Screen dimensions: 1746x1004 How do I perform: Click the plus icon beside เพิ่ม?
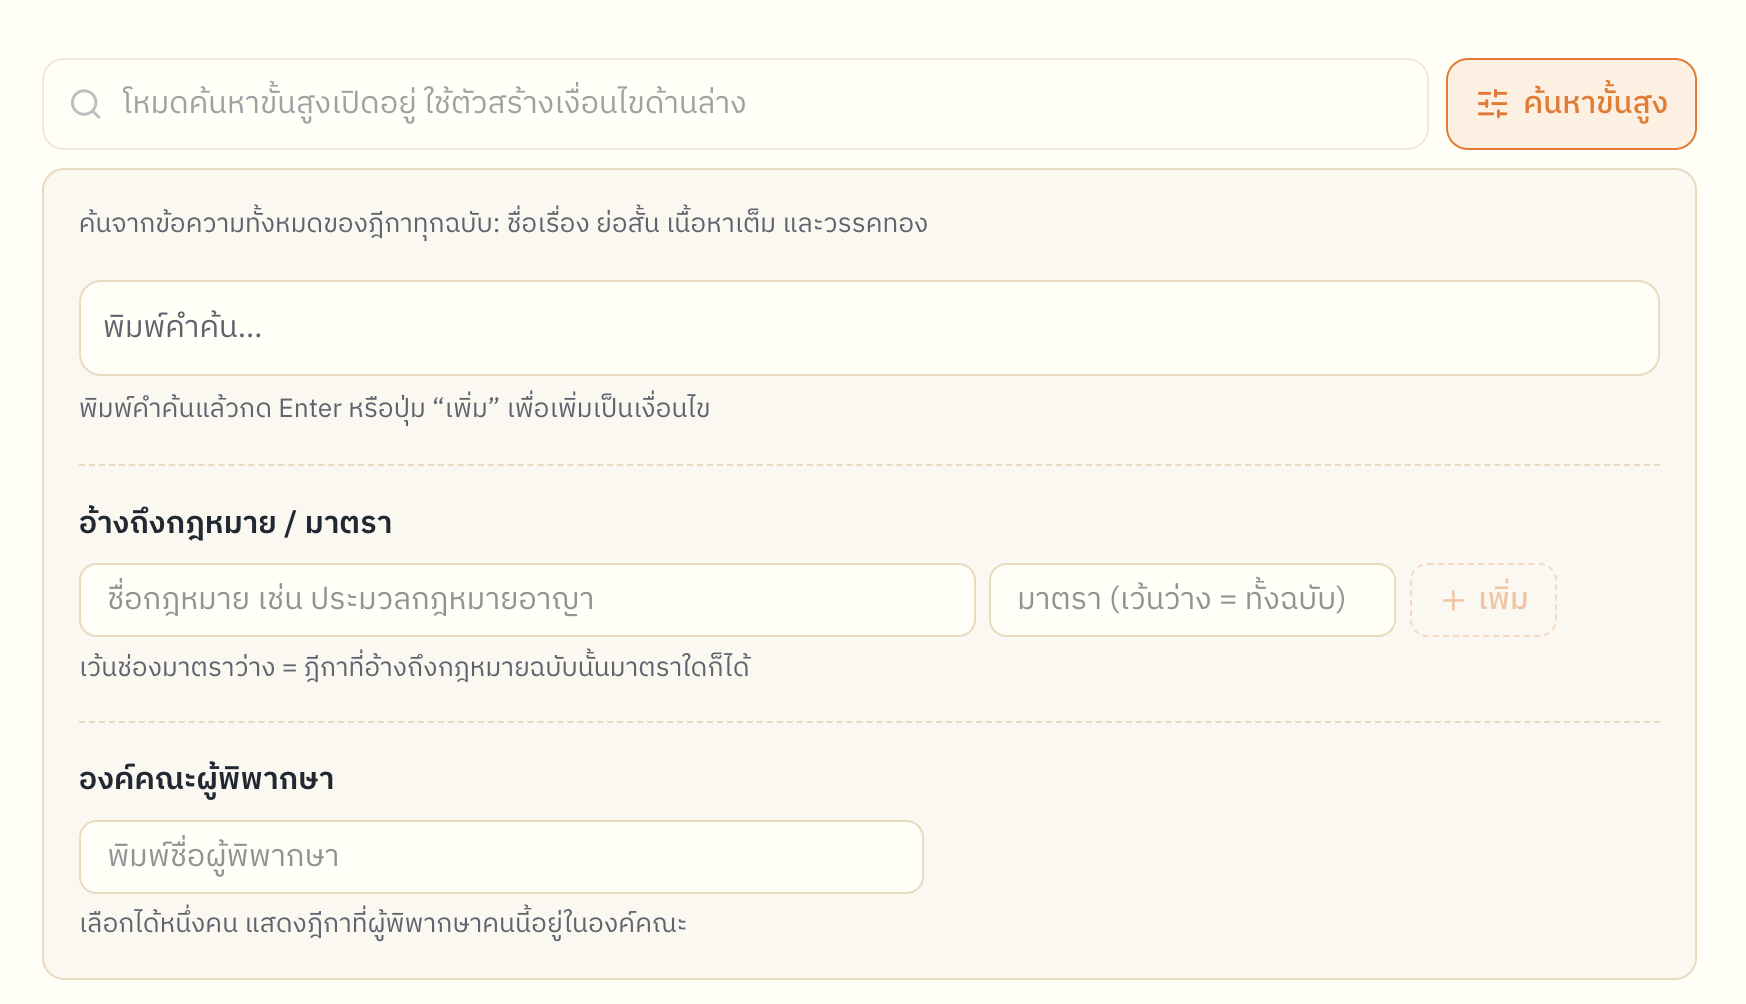(1453, 600)
